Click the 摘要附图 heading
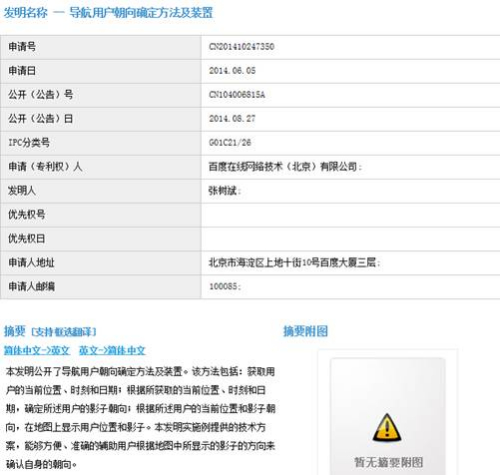 pyautogui.click(x=306, y=331)
